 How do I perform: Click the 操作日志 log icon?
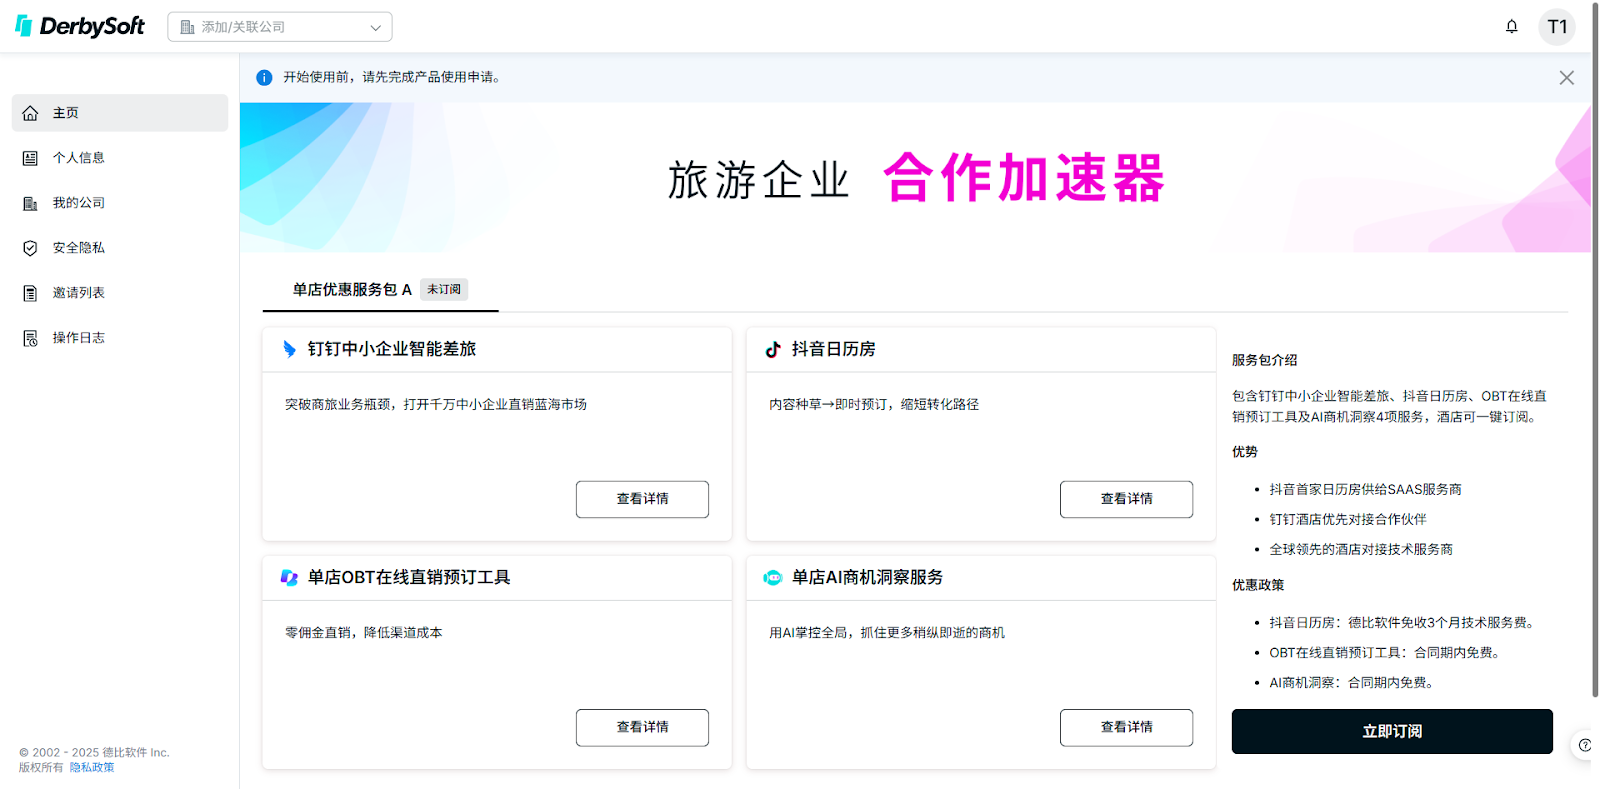pos(31,338)
